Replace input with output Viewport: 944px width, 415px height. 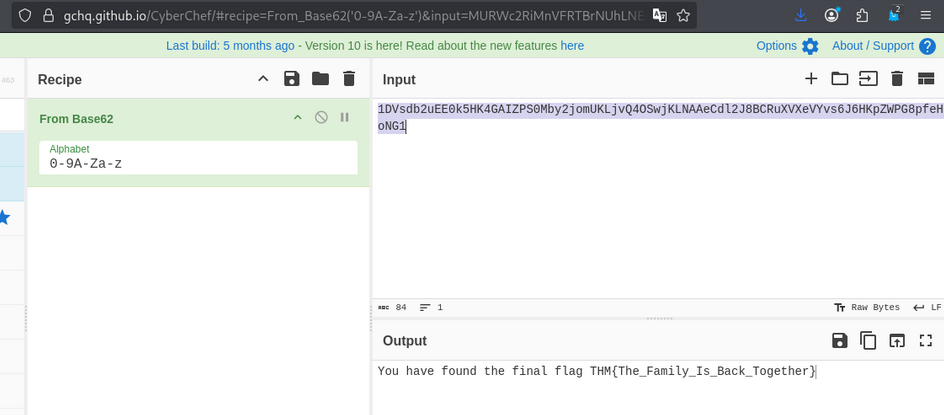(897, 341)
